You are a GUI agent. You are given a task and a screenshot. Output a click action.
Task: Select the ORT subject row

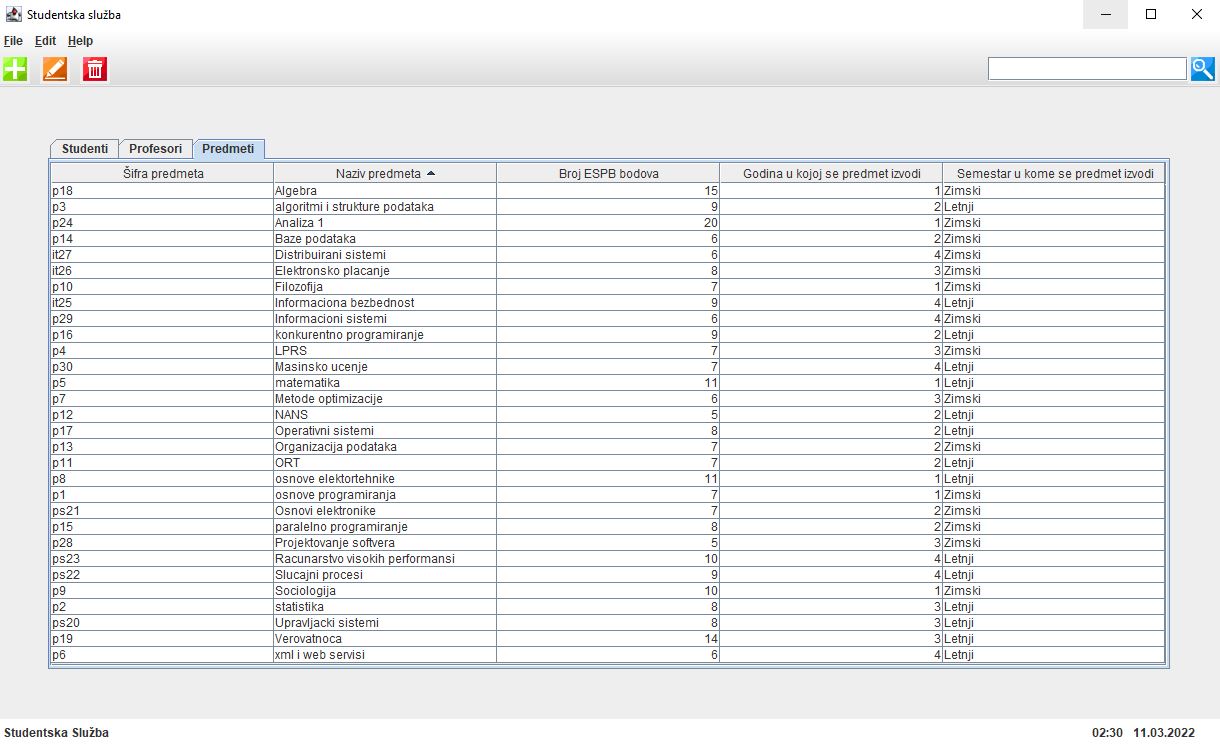coord(608,463)
